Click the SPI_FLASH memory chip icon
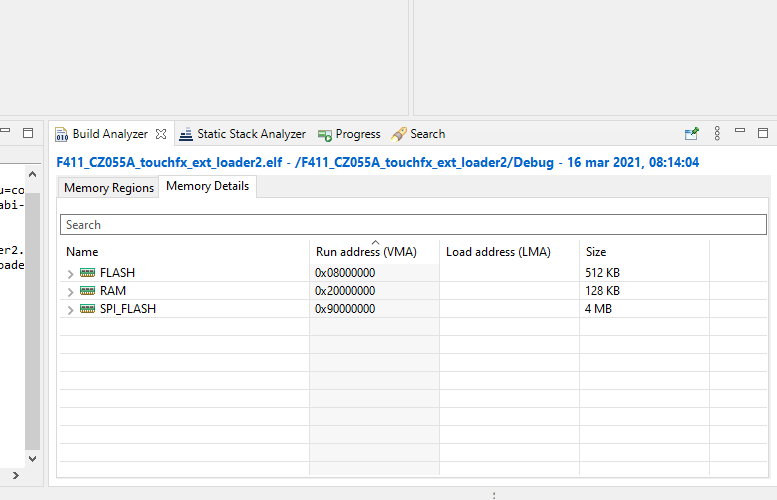The image size is (777, 500). click(x=87, y=309)
